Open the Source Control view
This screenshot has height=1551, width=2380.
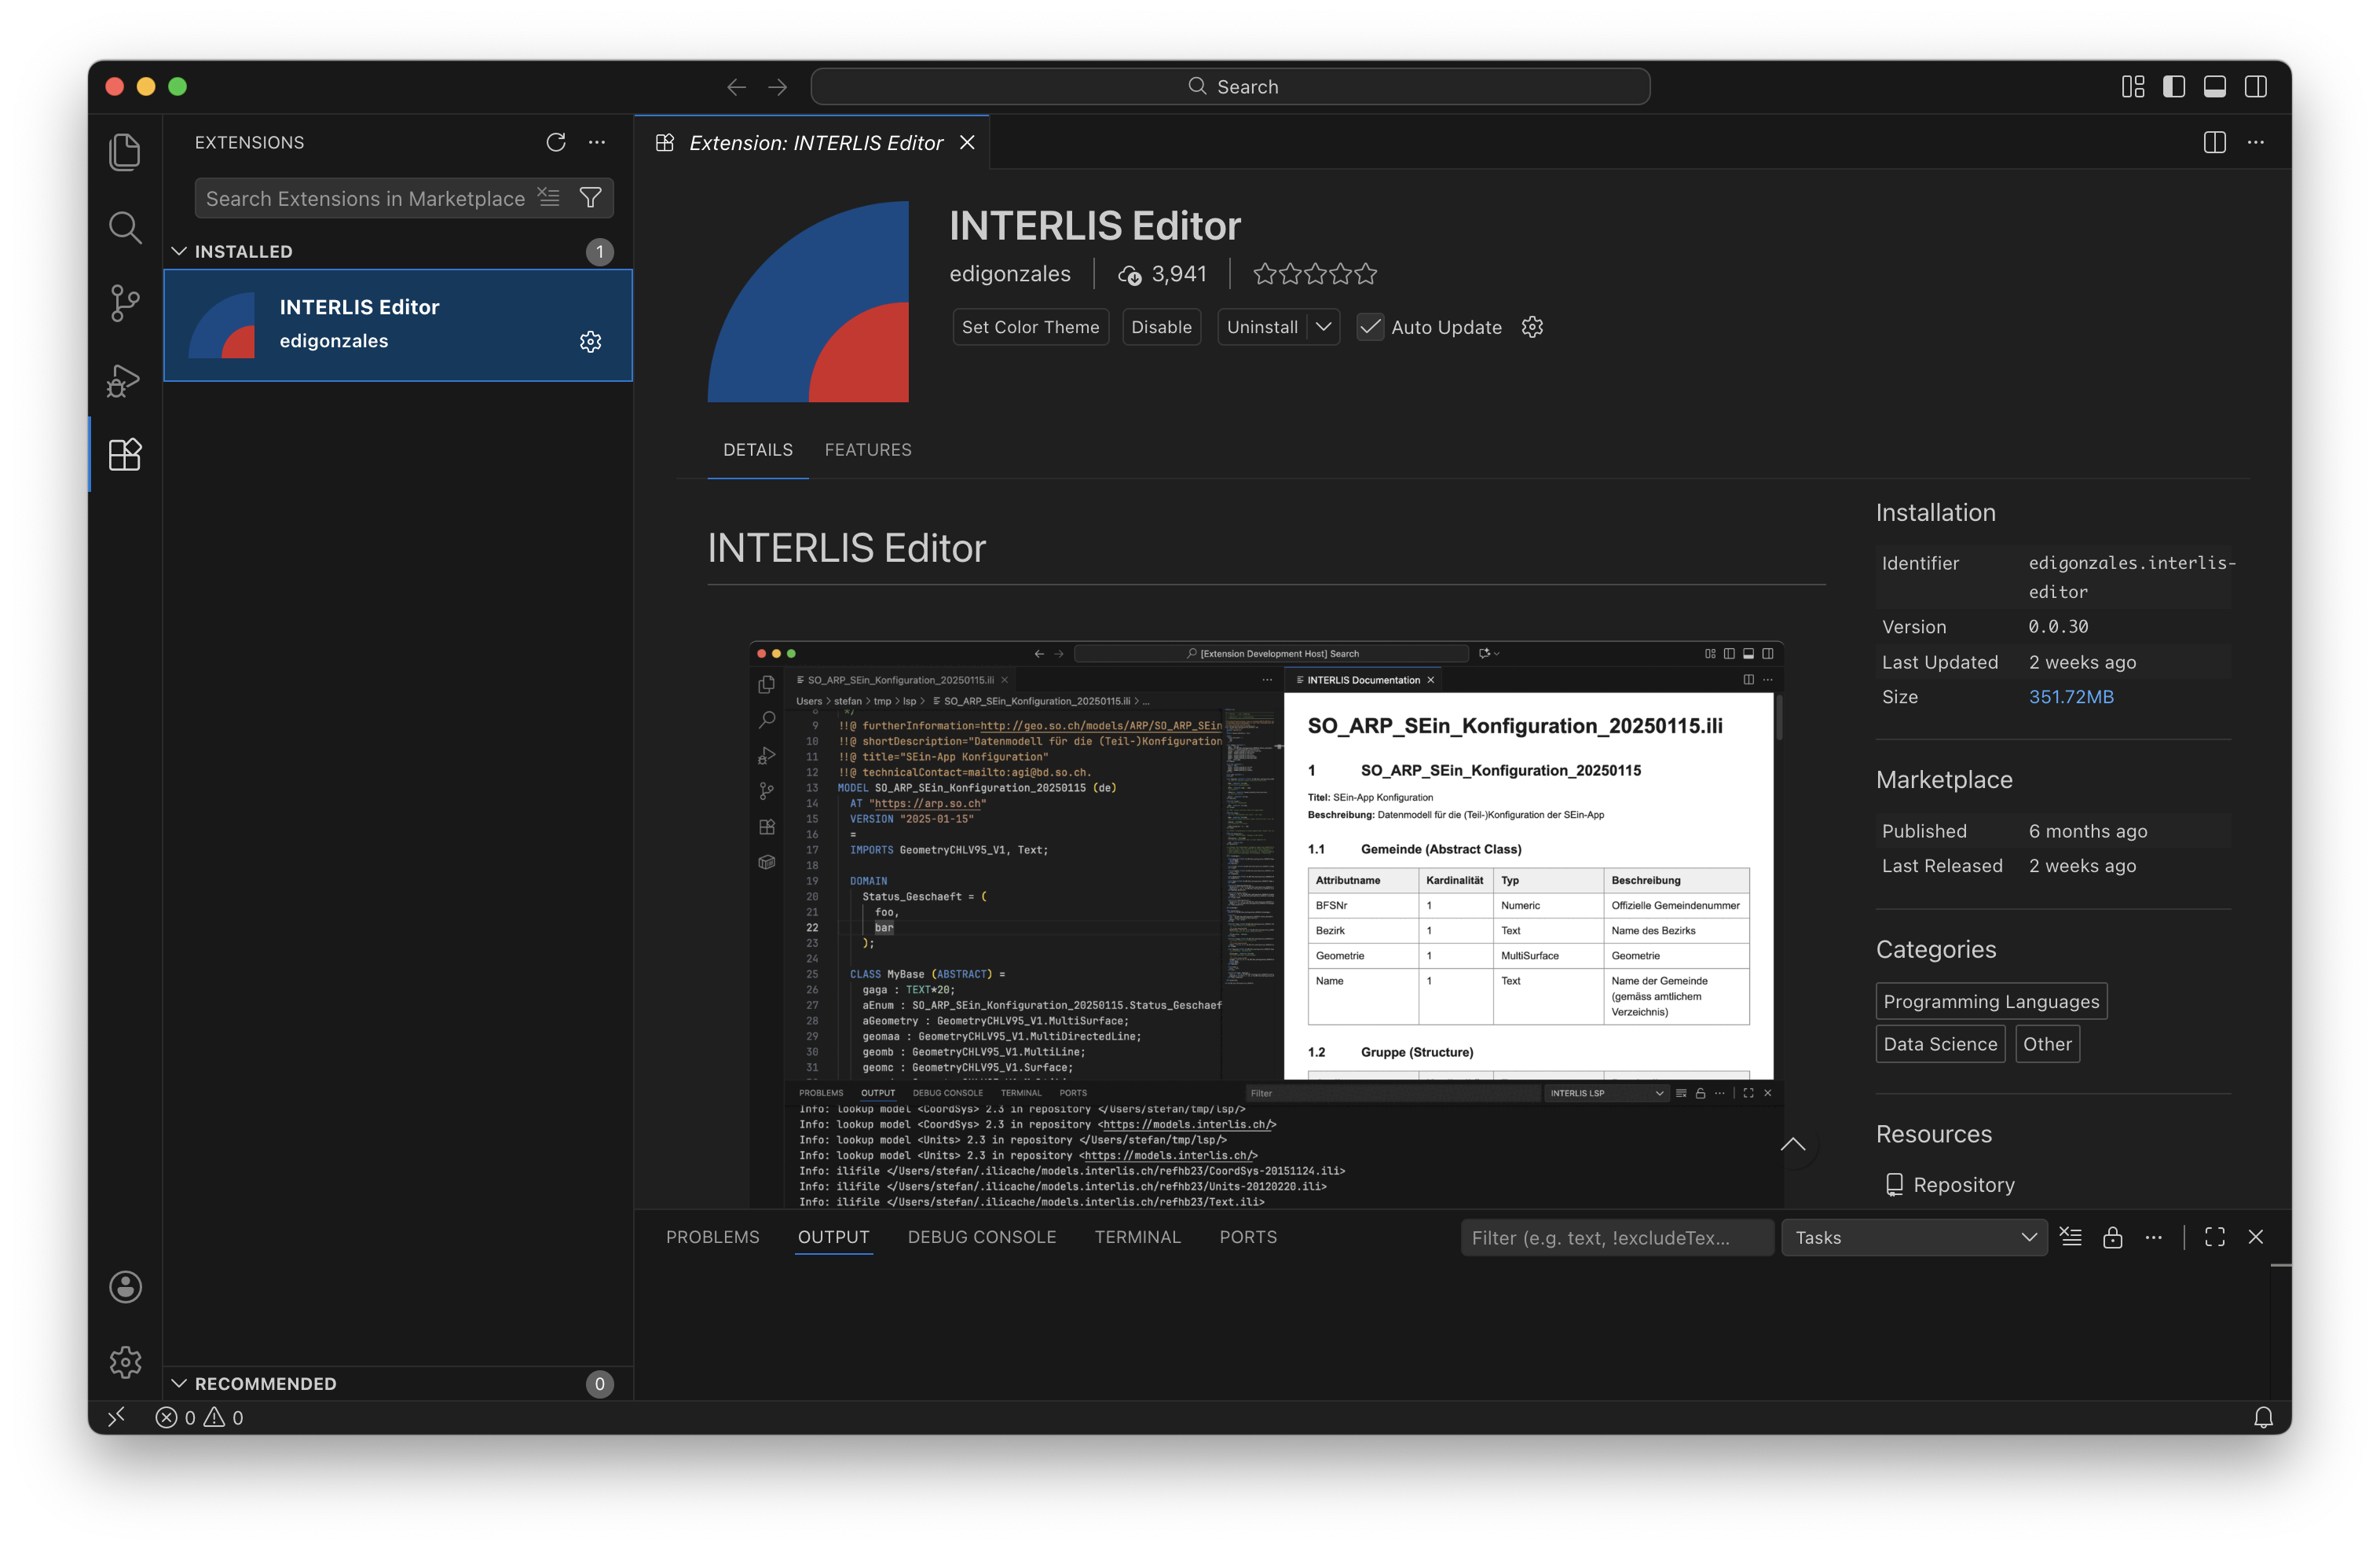(125, 303)
